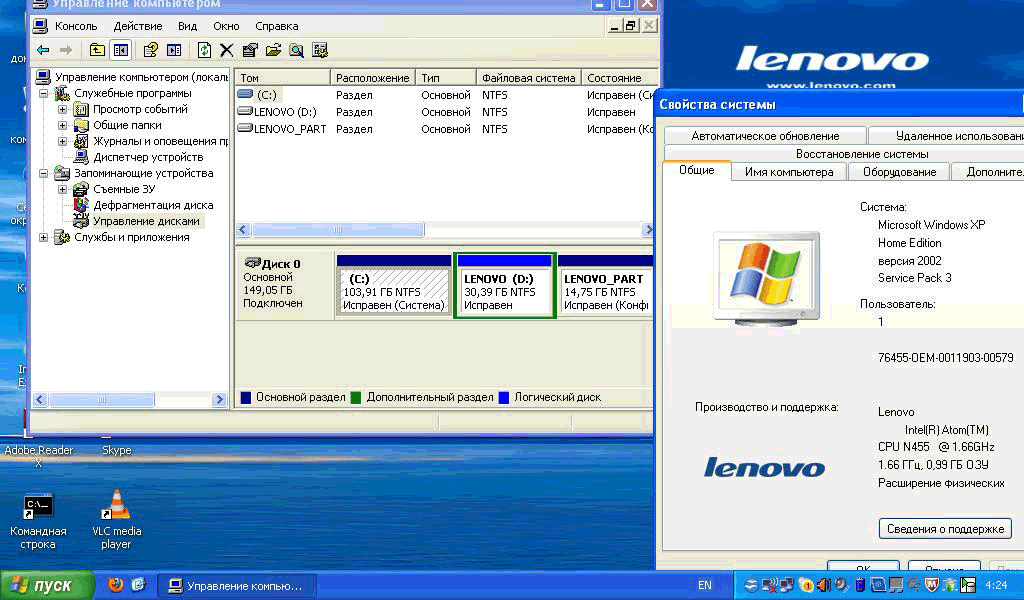The image size is (1024, 600).
Task: Click the Диск 0 disk label
Action: pyautogui.click(x=281, y=264)
